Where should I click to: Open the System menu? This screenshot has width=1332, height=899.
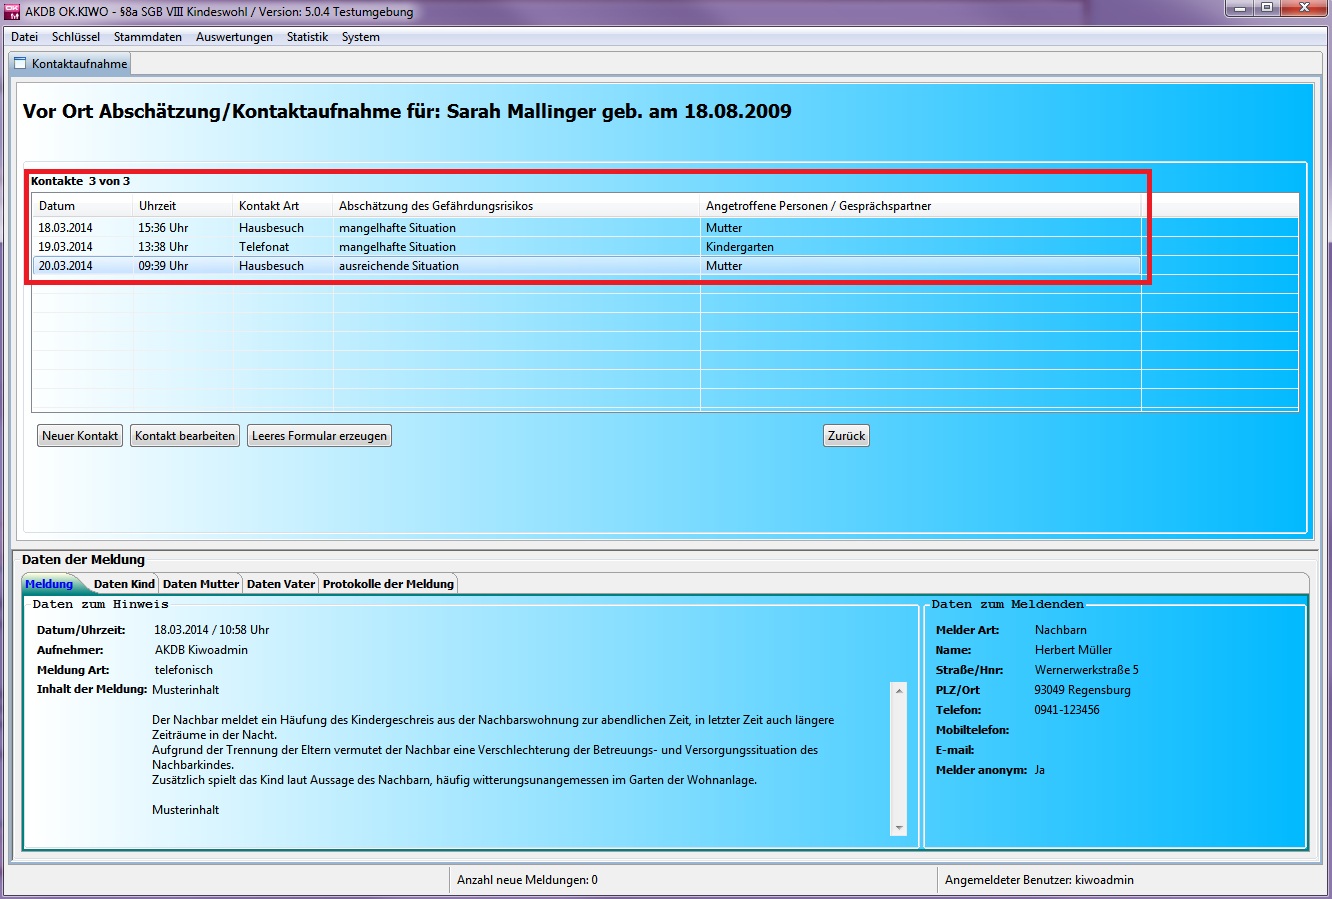tap(360, 37)
